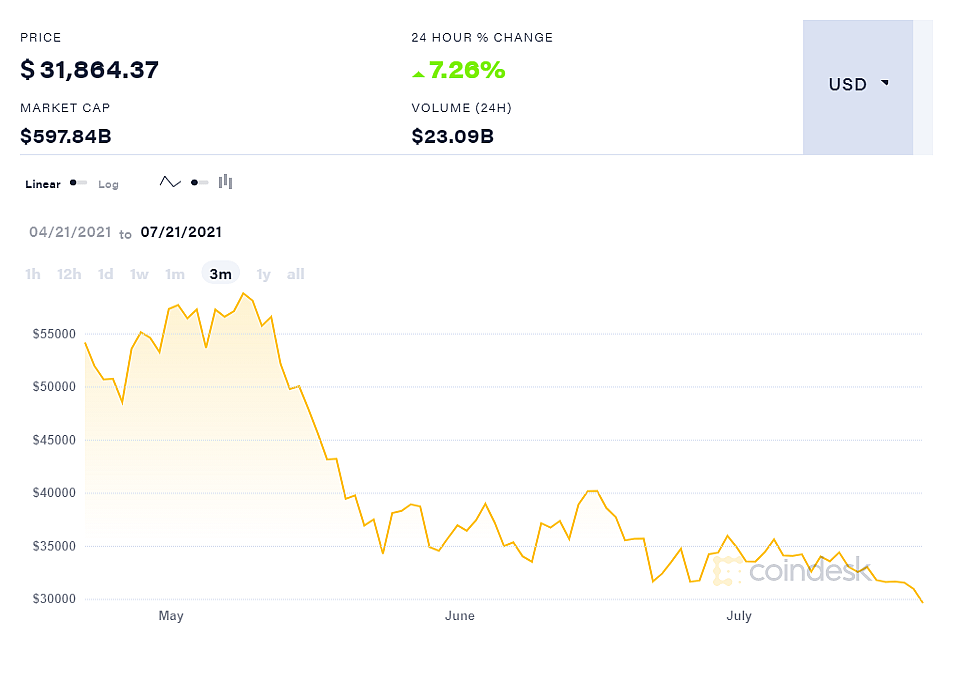
Task: Select the candlestick chart icon
Action: coord(226,182)
